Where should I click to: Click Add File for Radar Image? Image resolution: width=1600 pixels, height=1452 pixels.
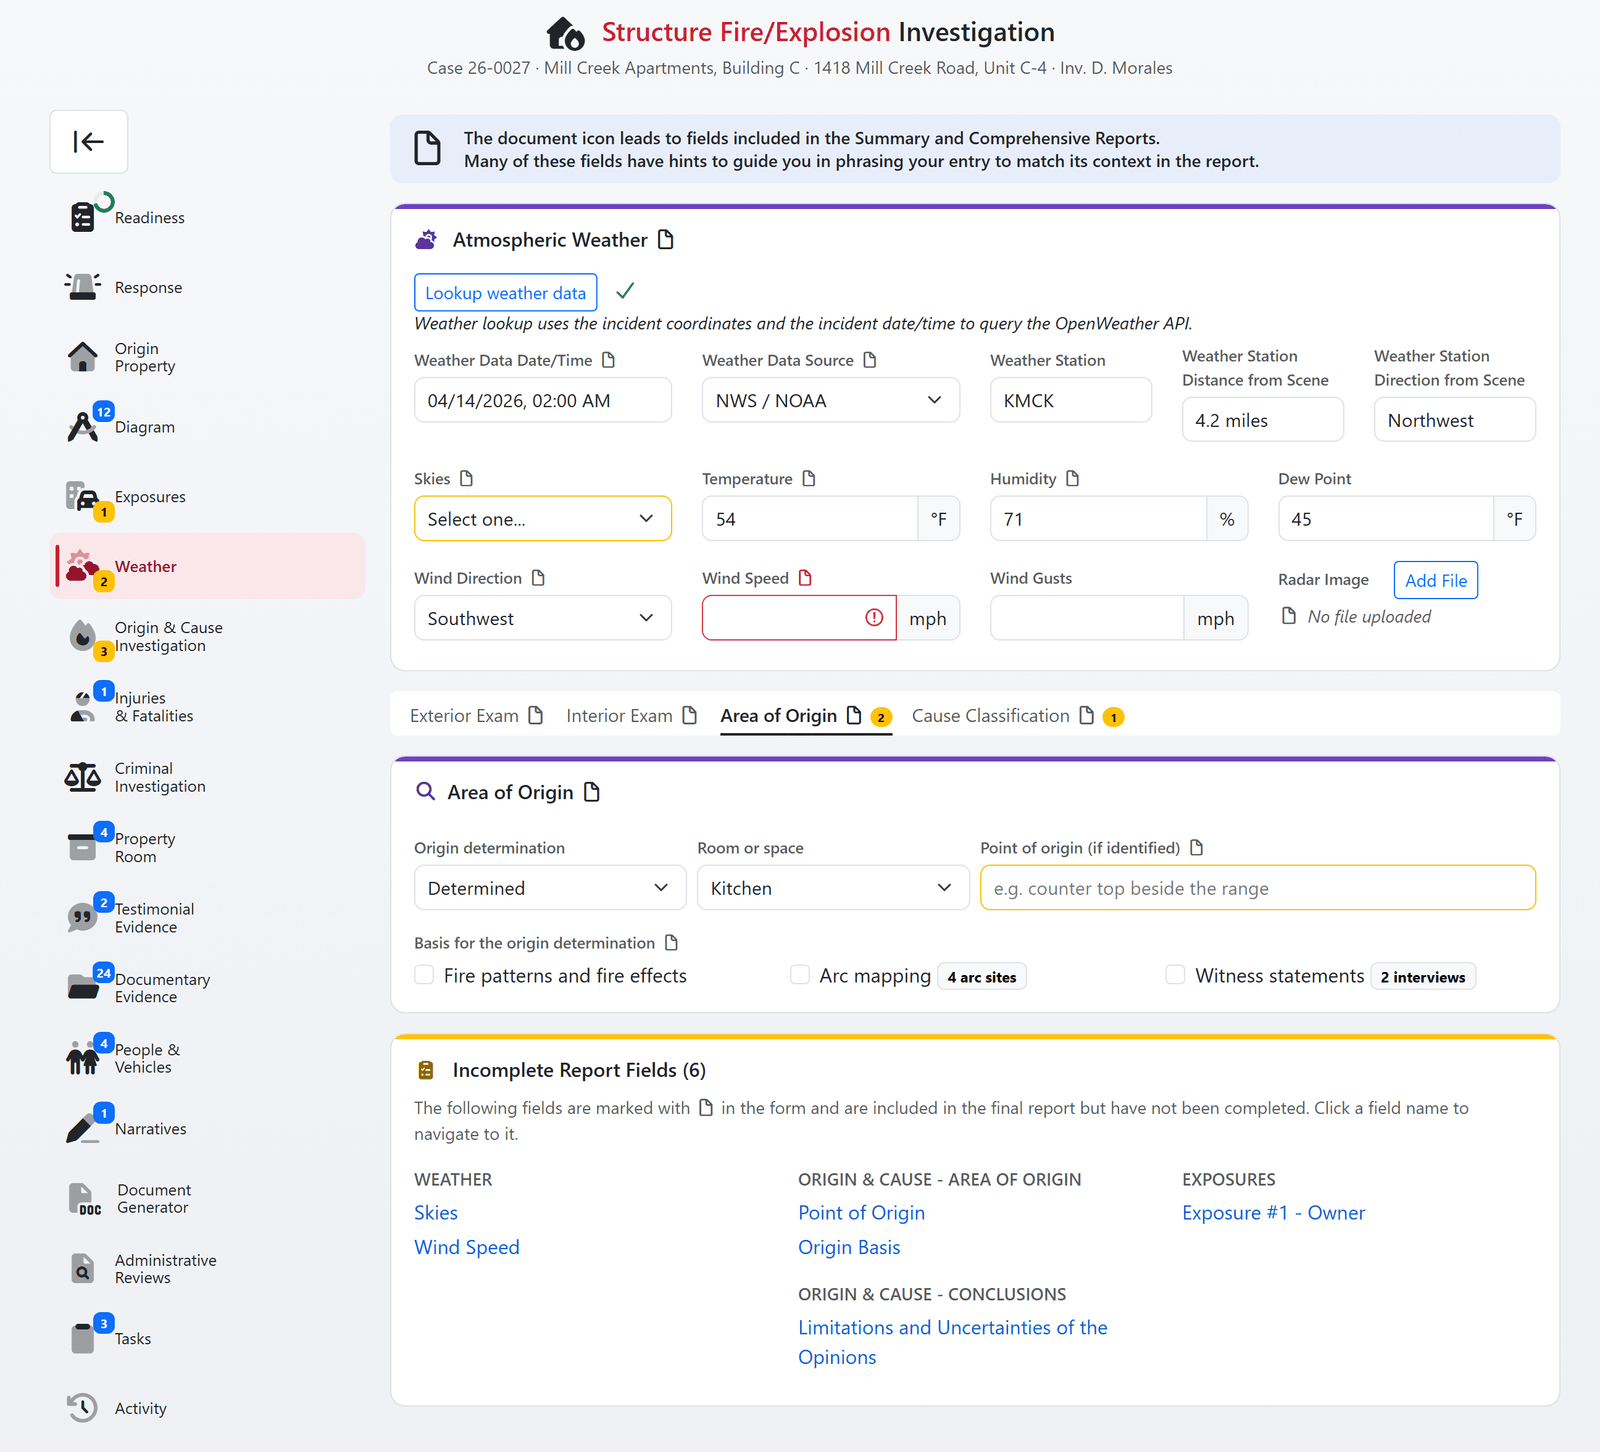(x=1435, y=580)
